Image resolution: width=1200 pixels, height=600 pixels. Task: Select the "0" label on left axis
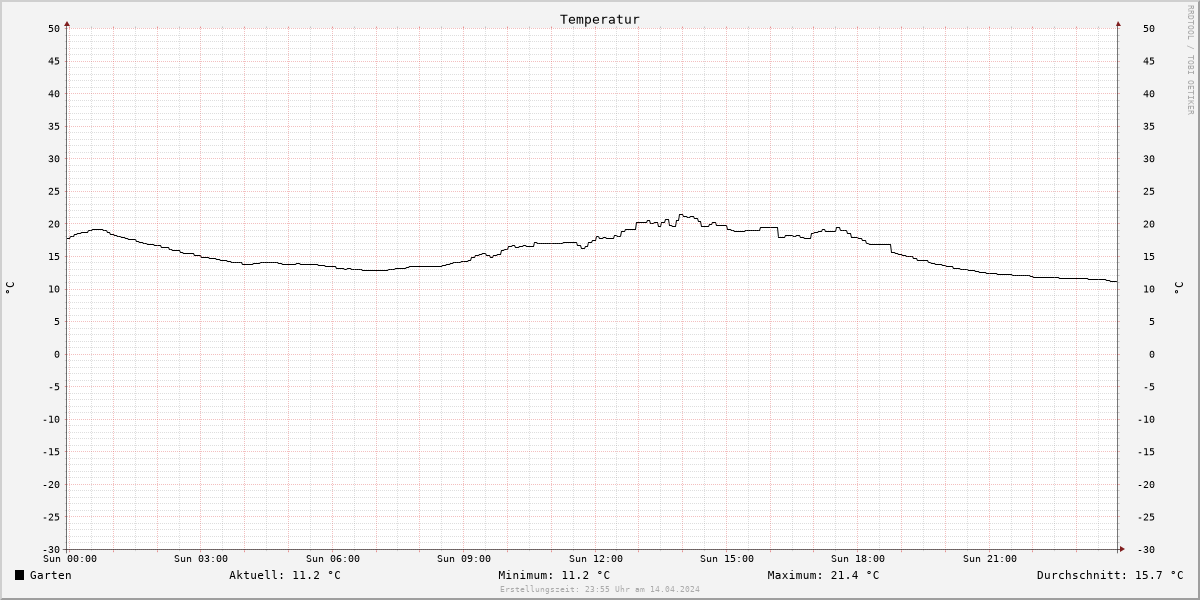pyautogui.click(x=58, y=355)
